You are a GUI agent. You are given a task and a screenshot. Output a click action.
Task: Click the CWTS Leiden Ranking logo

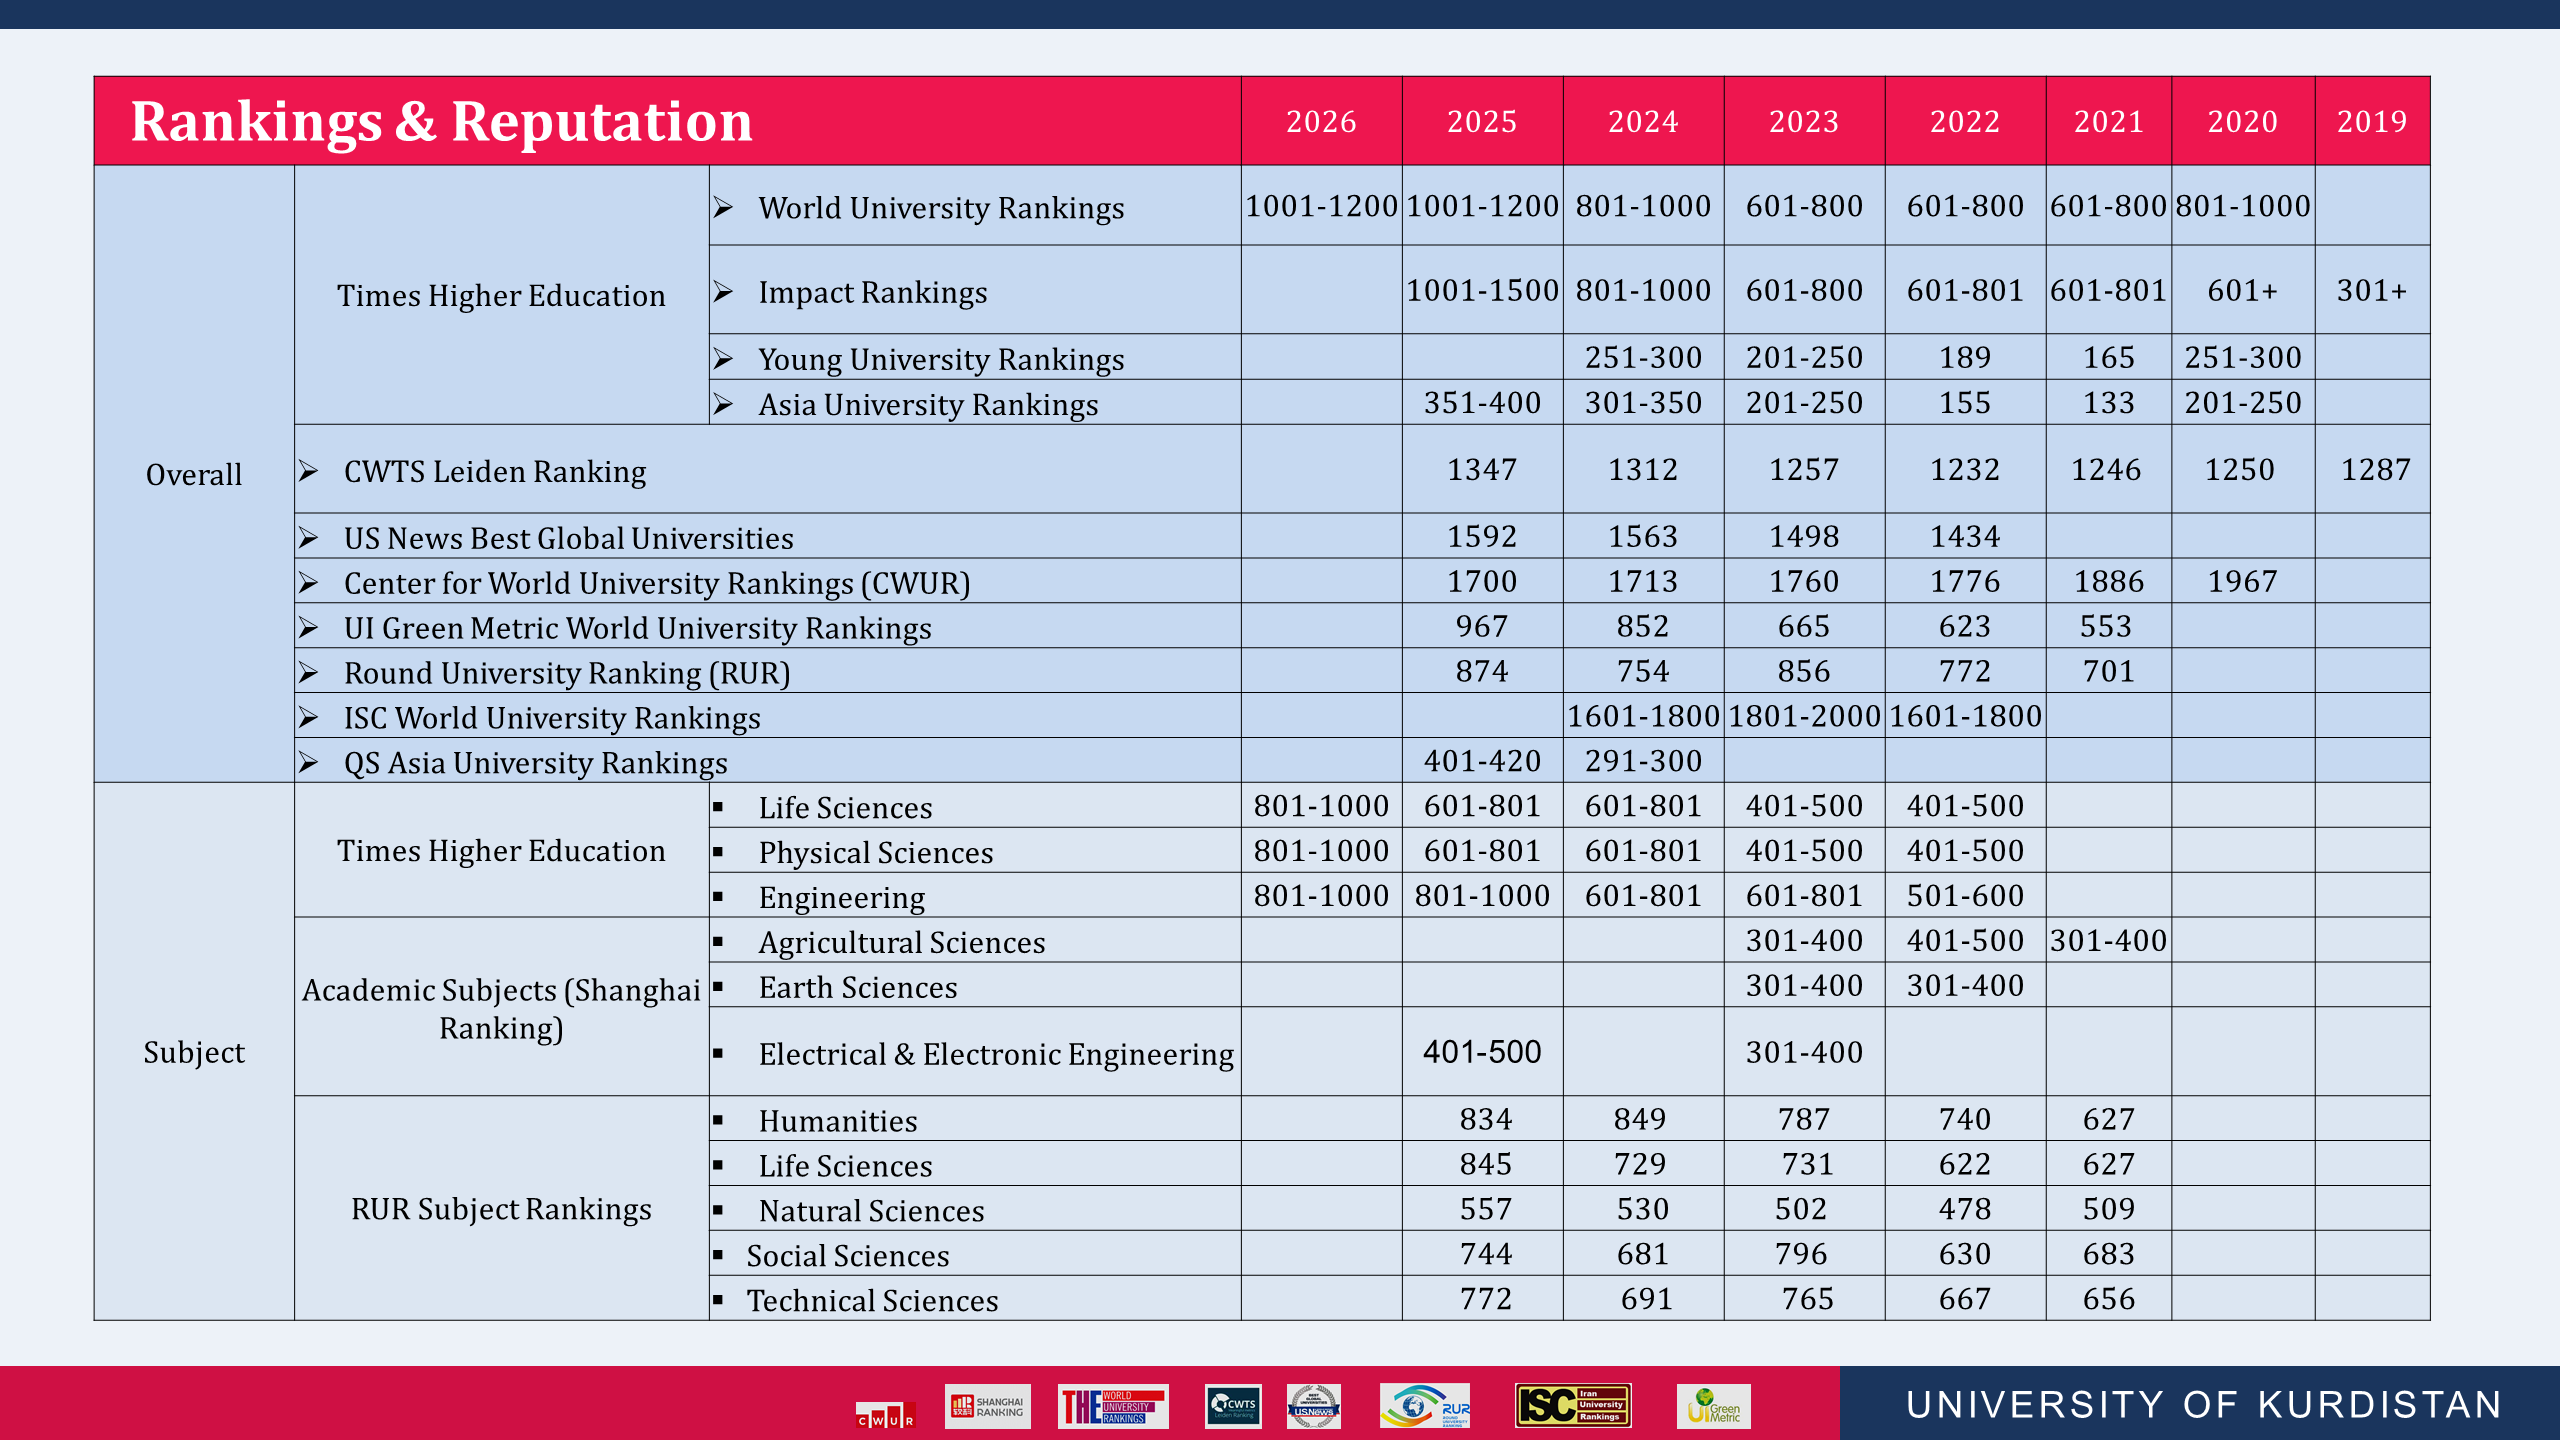(1232, 1406)
